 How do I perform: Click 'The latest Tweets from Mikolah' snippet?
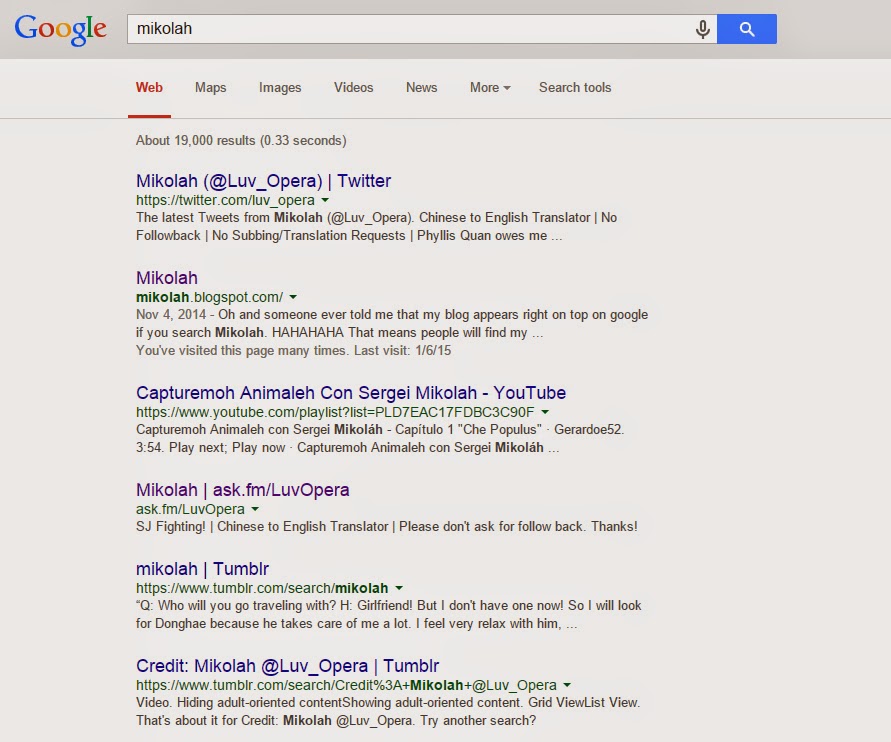point(376,227)
